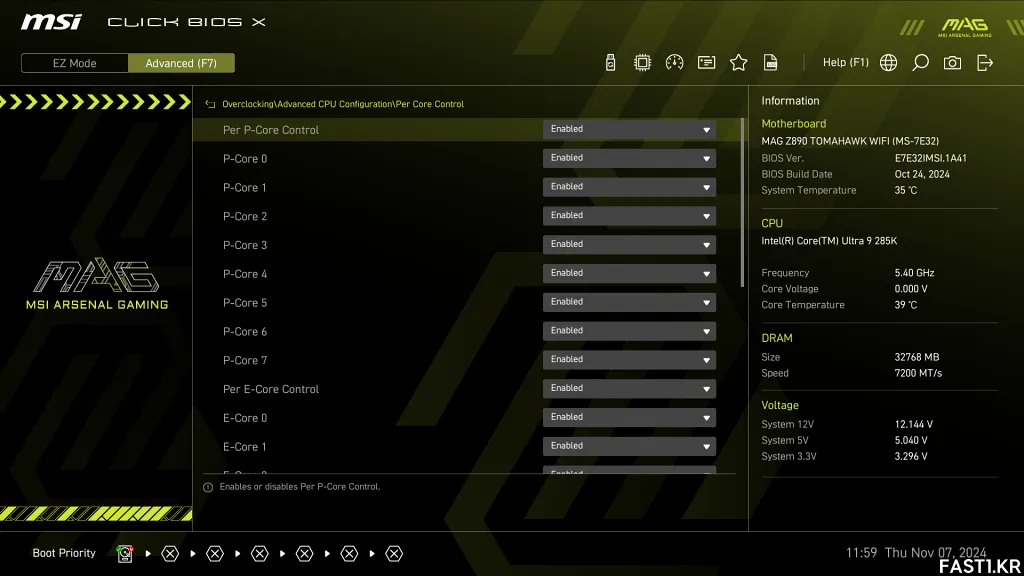Viewport: 1024px width, 576px height.
Task: Open P-Core 6 dropdown
Action: pos(629,330)
